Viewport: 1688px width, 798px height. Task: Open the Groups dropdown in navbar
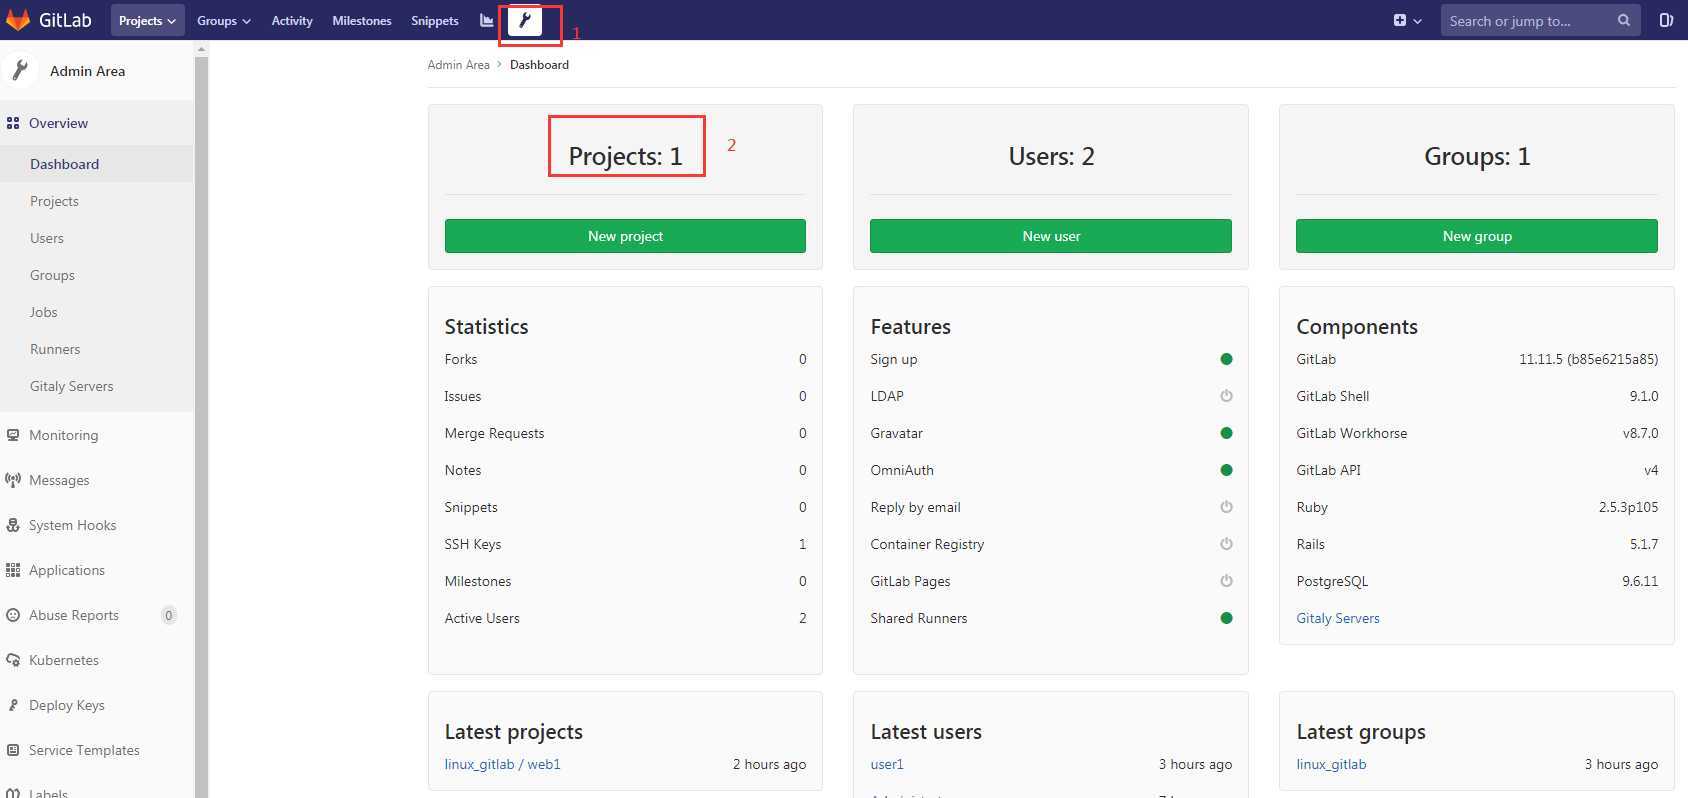[x=224, y=20]
